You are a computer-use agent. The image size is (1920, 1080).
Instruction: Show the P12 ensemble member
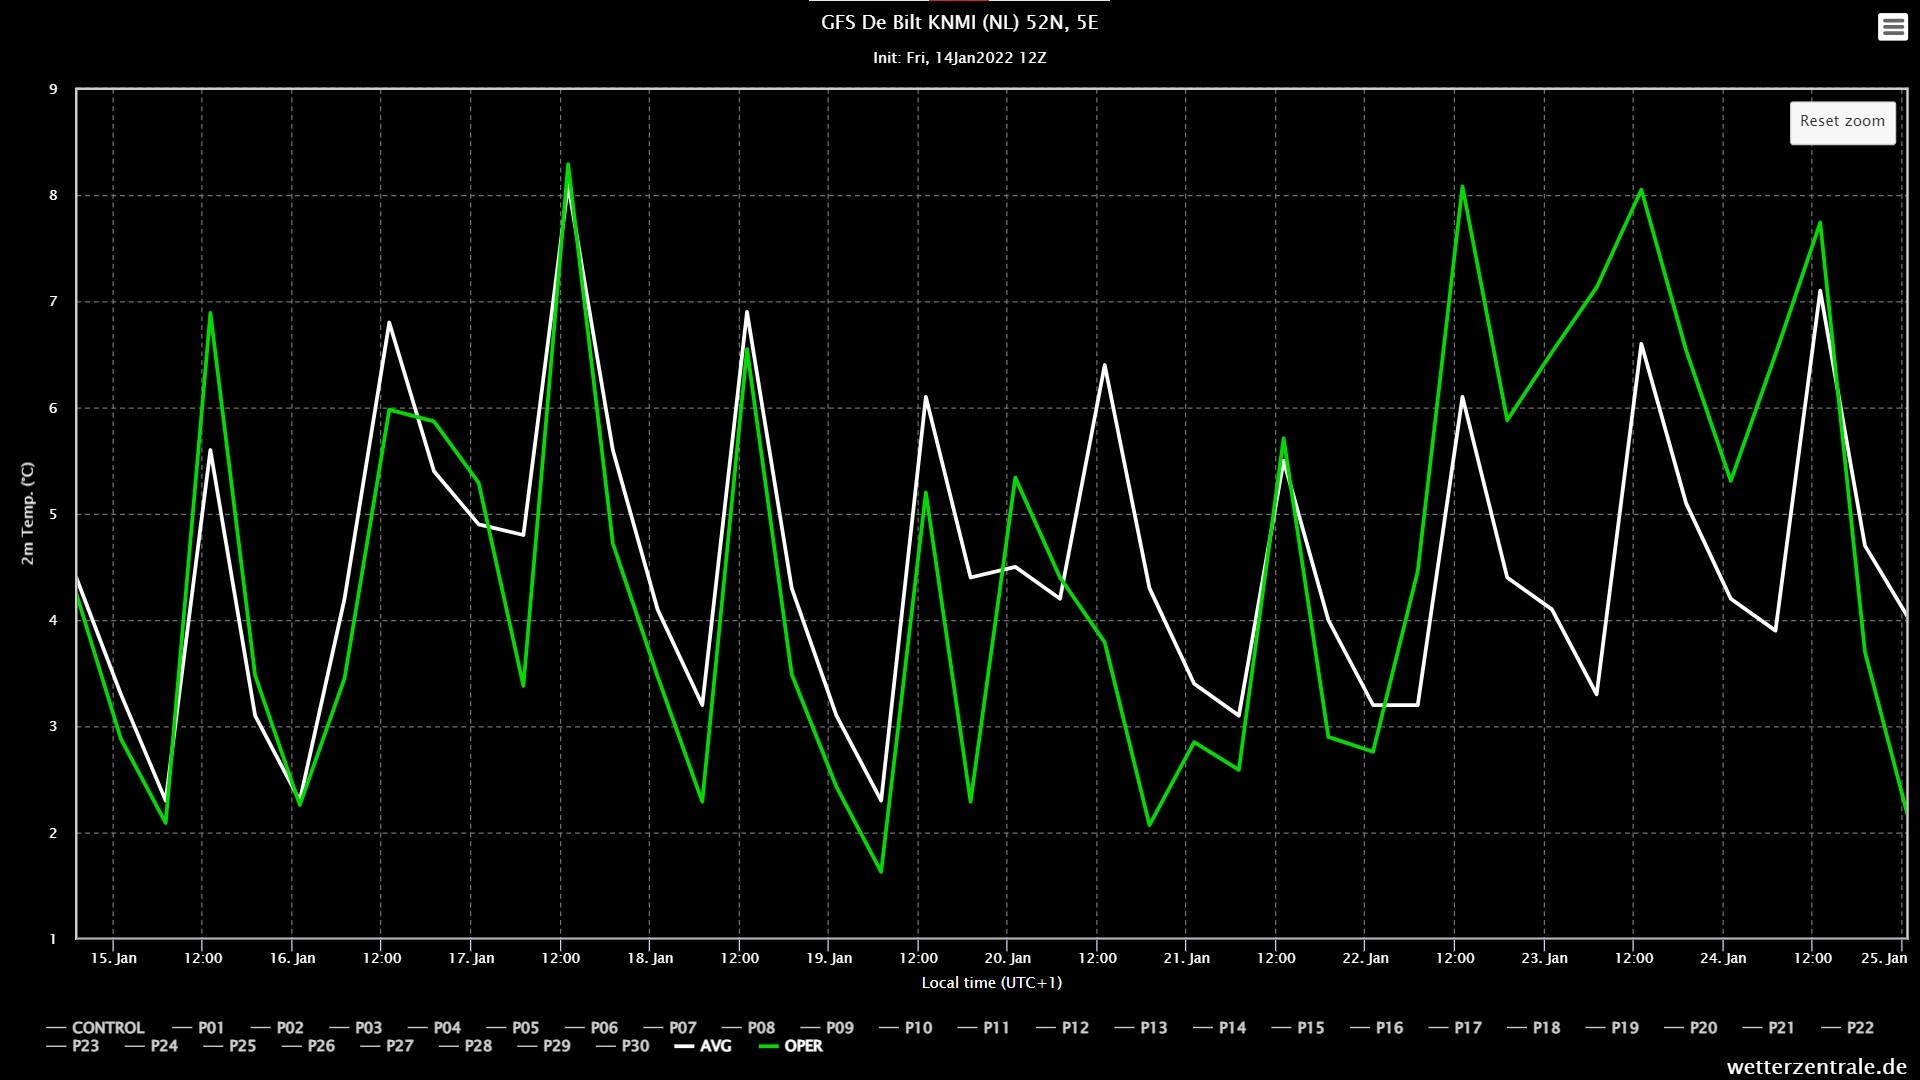pyautogui.click(x=1075, y=1028)
